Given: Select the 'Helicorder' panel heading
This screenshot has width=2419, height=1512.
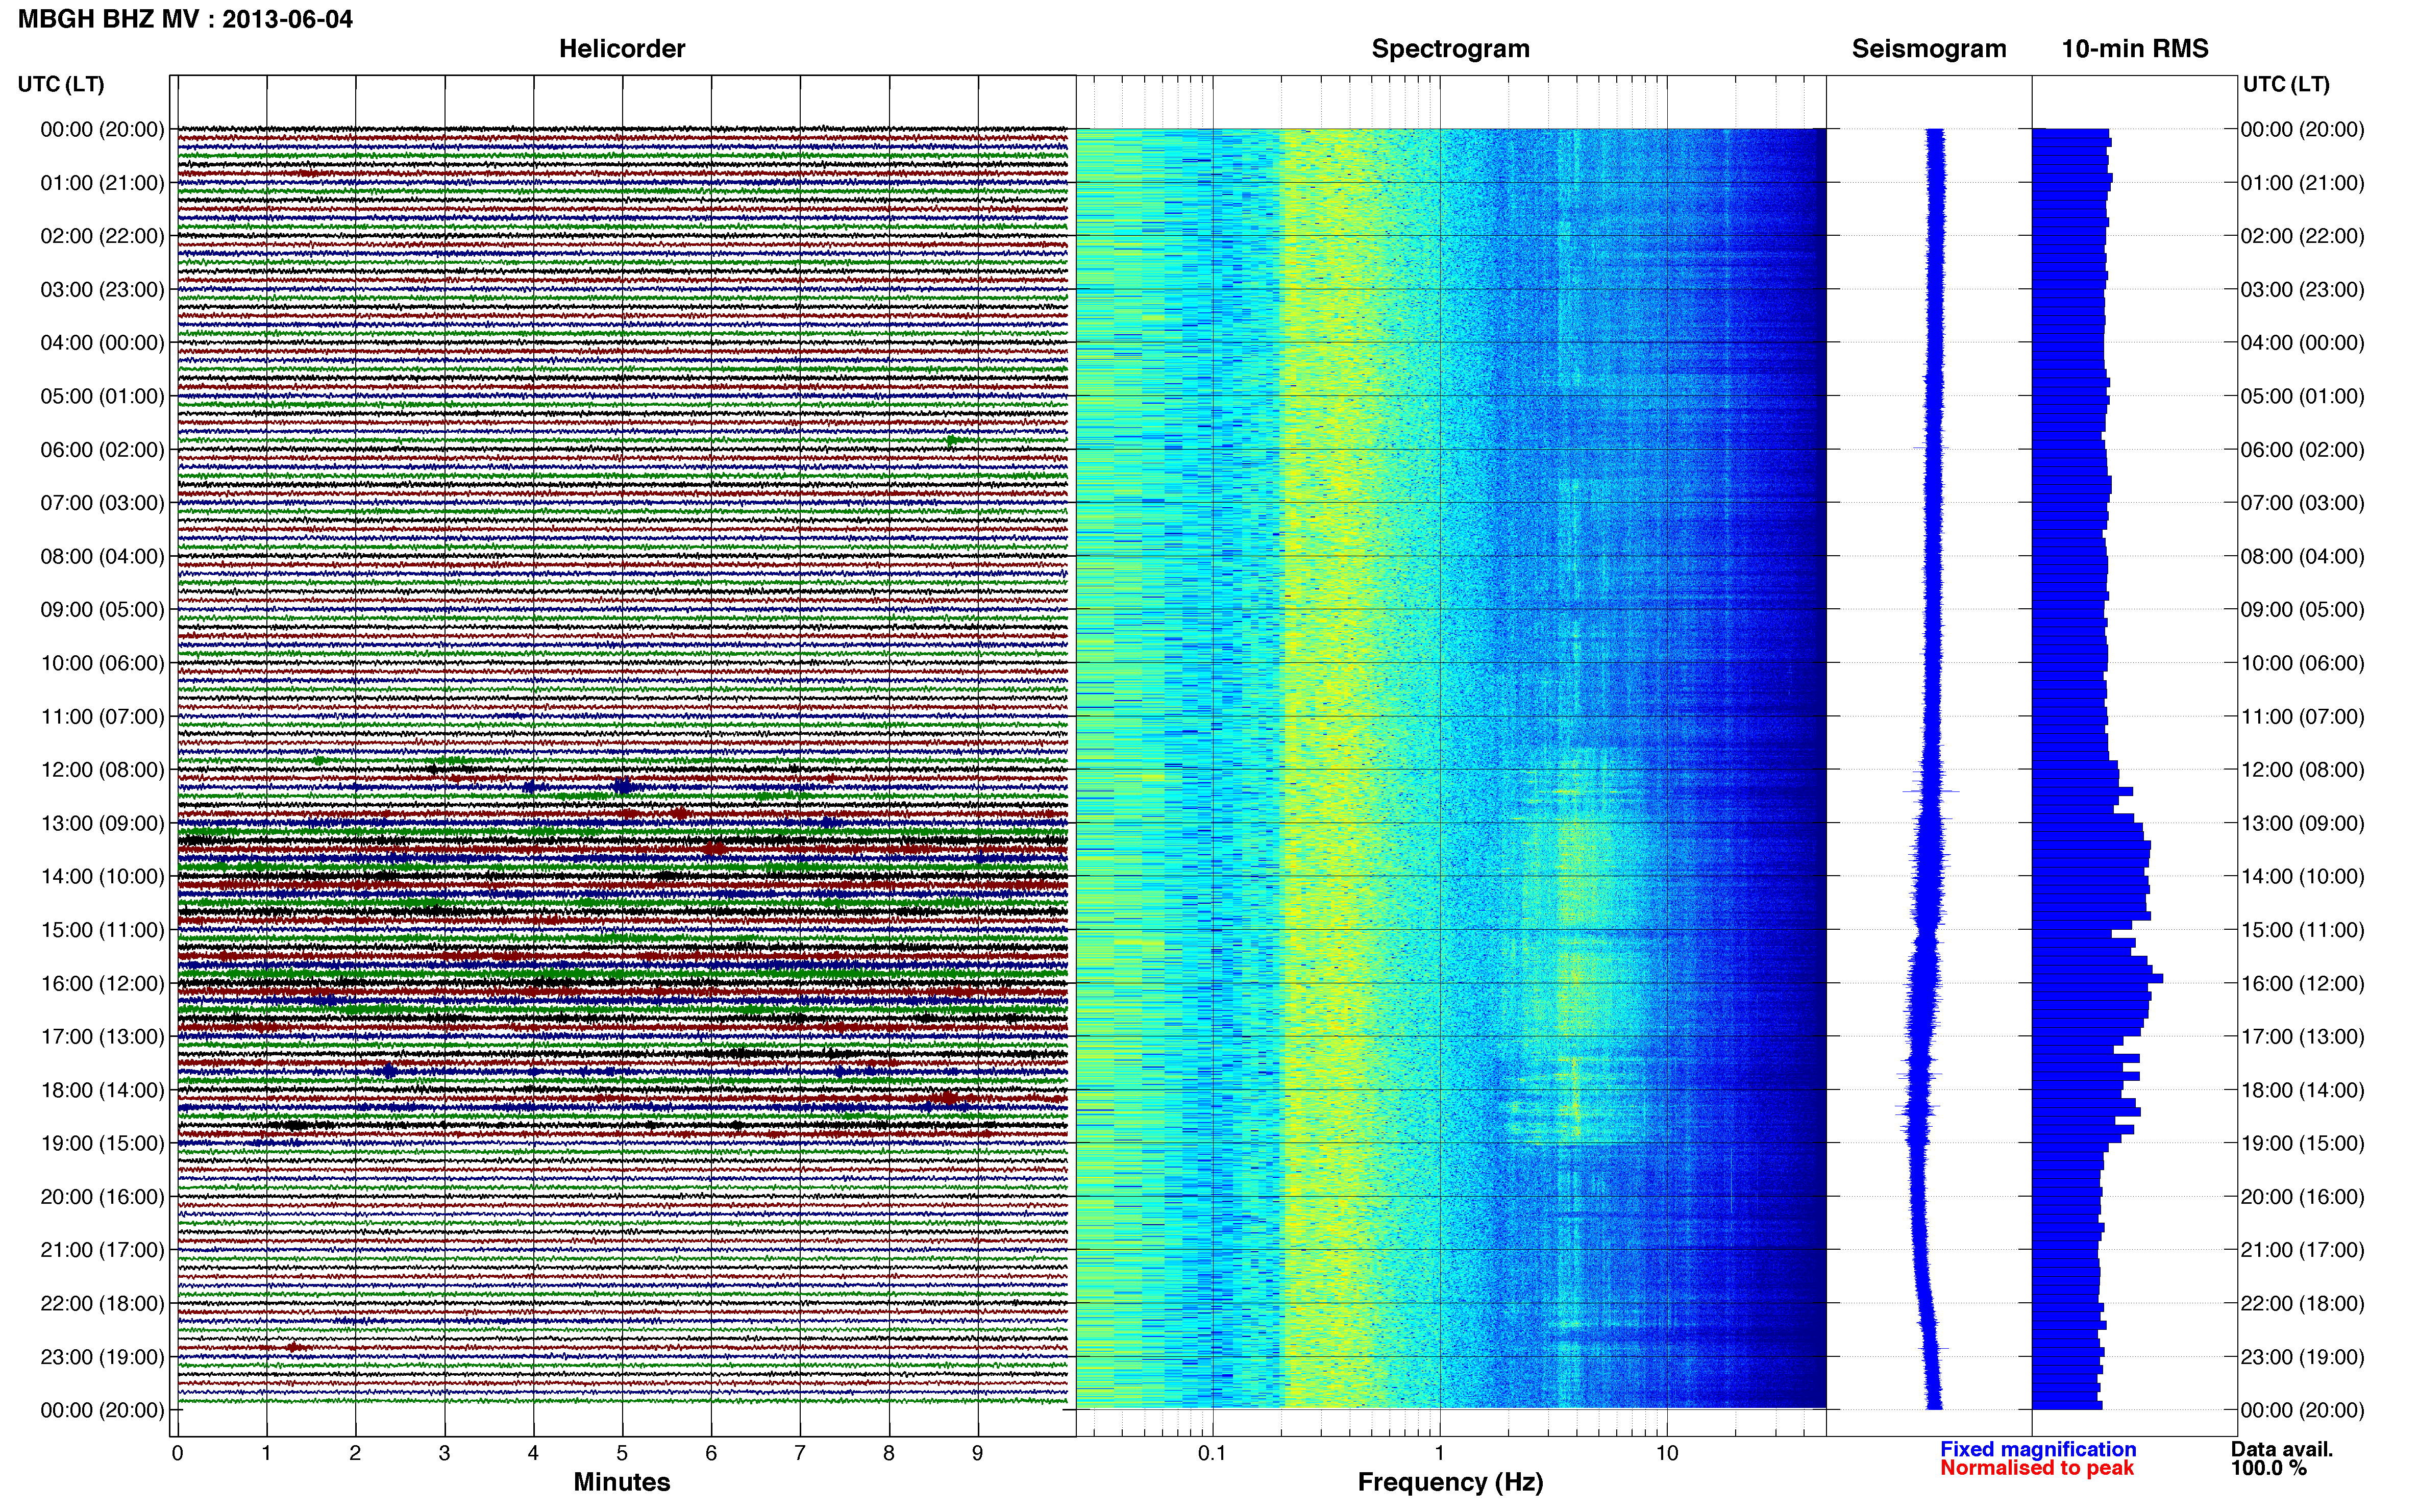Looking at the screenshot, I should point(622,49).
